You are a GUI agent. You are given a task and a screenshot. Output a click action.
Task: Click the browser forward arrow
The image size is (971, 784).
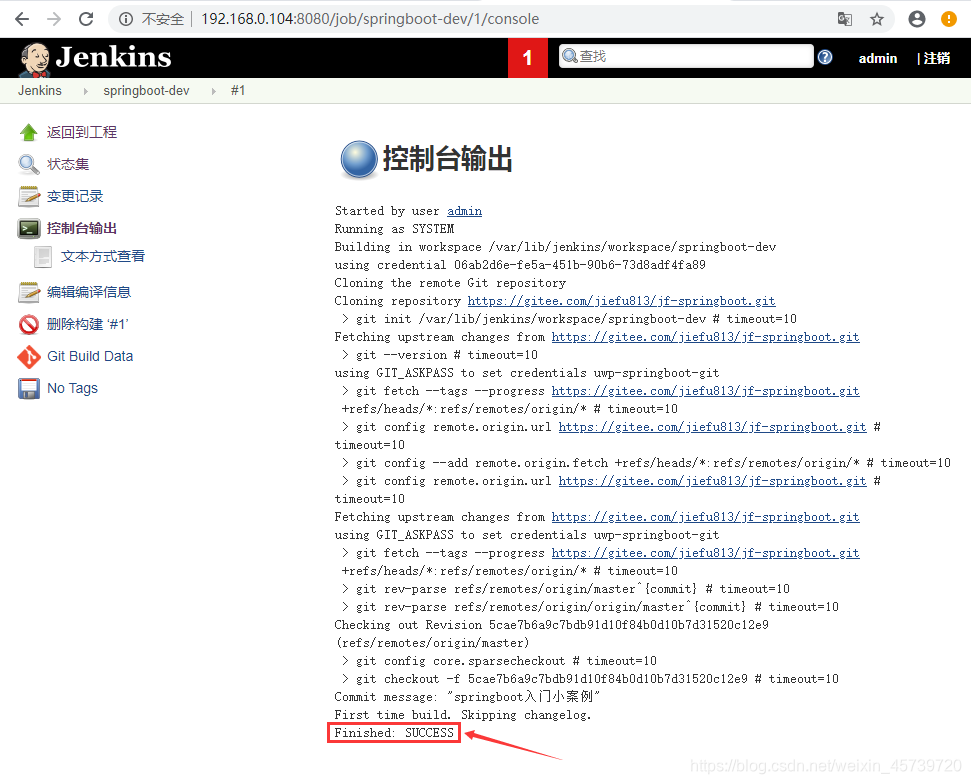[x=54, y=19]
